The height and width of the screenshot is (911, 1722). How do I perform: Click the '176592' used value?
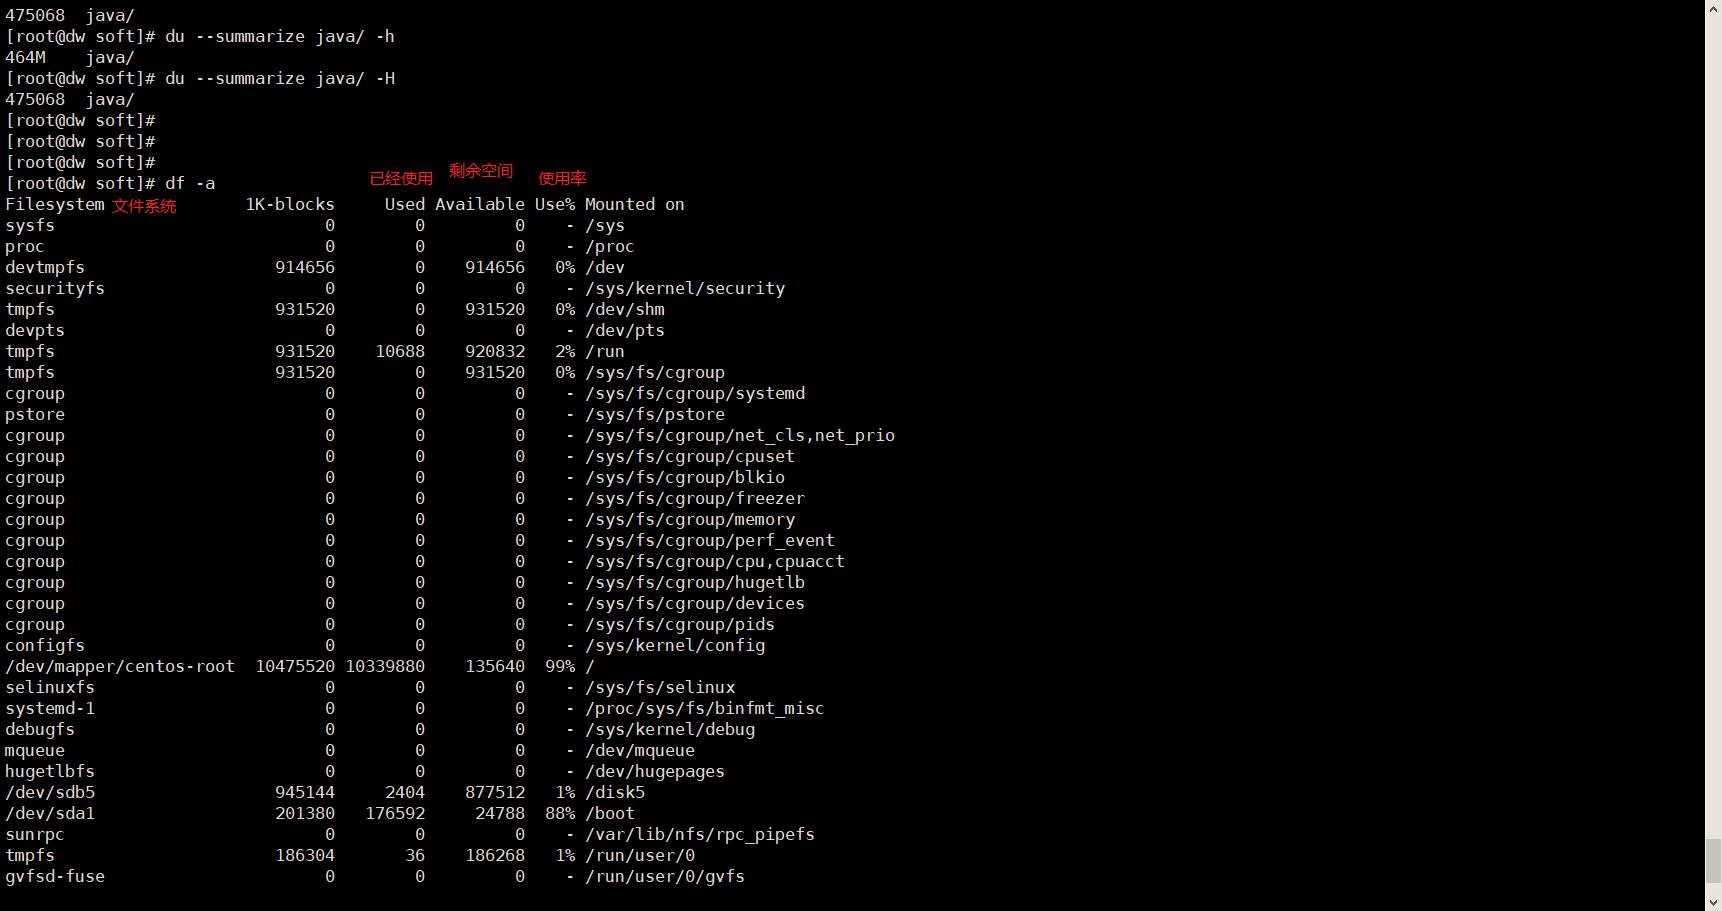coord(395,813)
